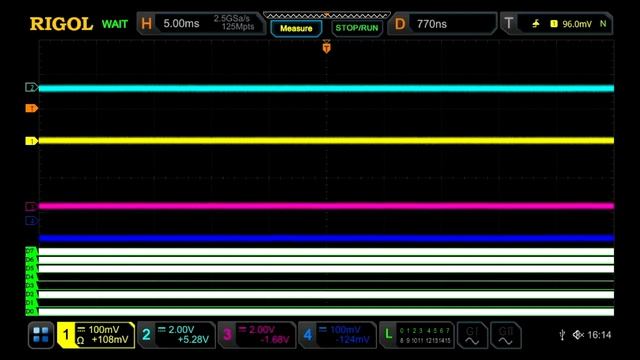
Task: Select digital channel D6 label
Action: click(31, 260)
